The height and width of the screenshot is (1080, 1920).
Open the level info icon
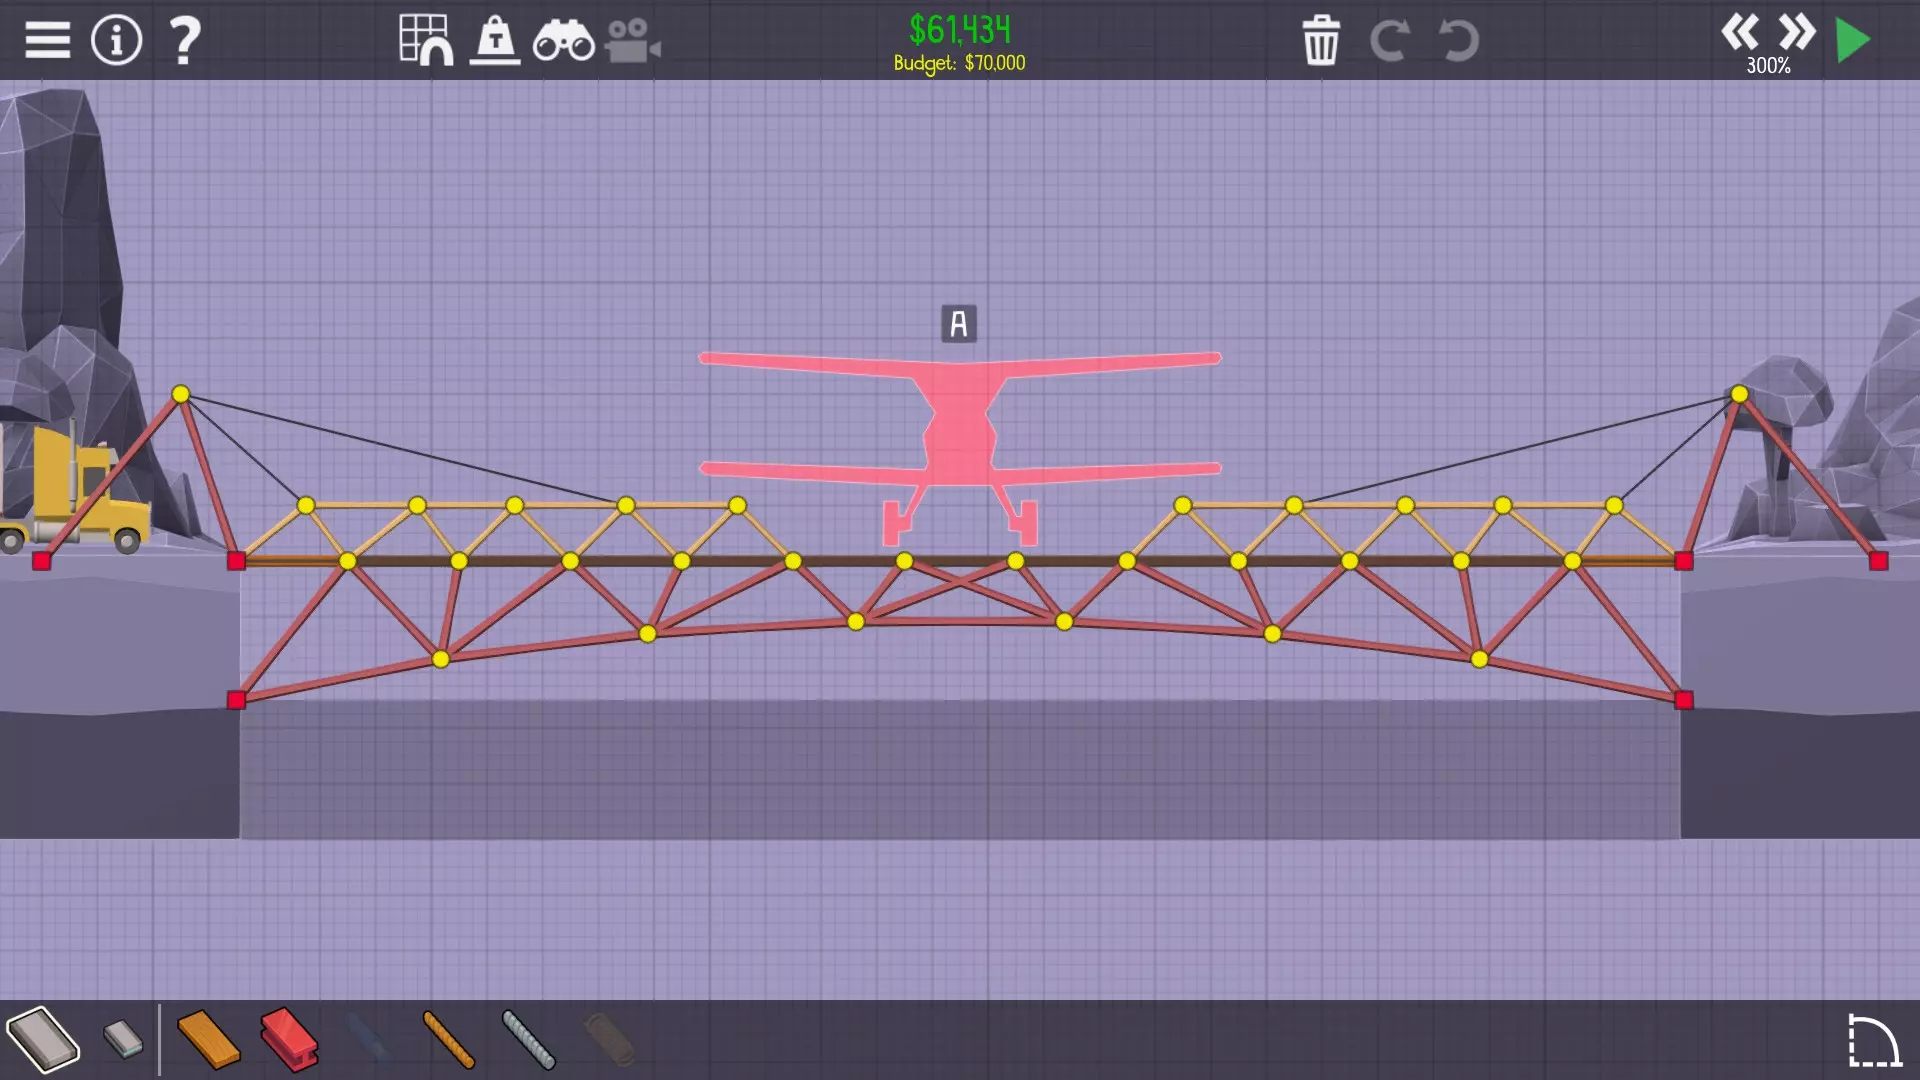tap(116, 41)
